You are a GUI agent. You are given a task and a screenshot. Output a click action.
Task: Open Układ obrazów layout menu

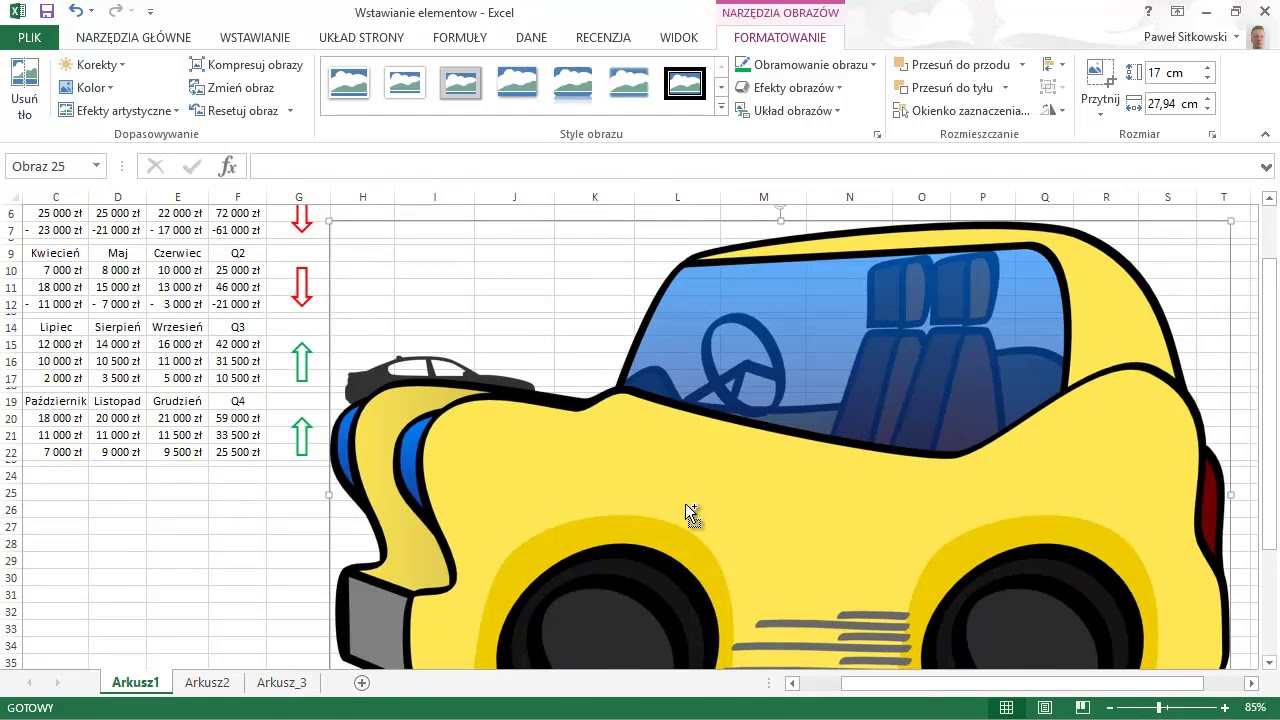point(787,111)
